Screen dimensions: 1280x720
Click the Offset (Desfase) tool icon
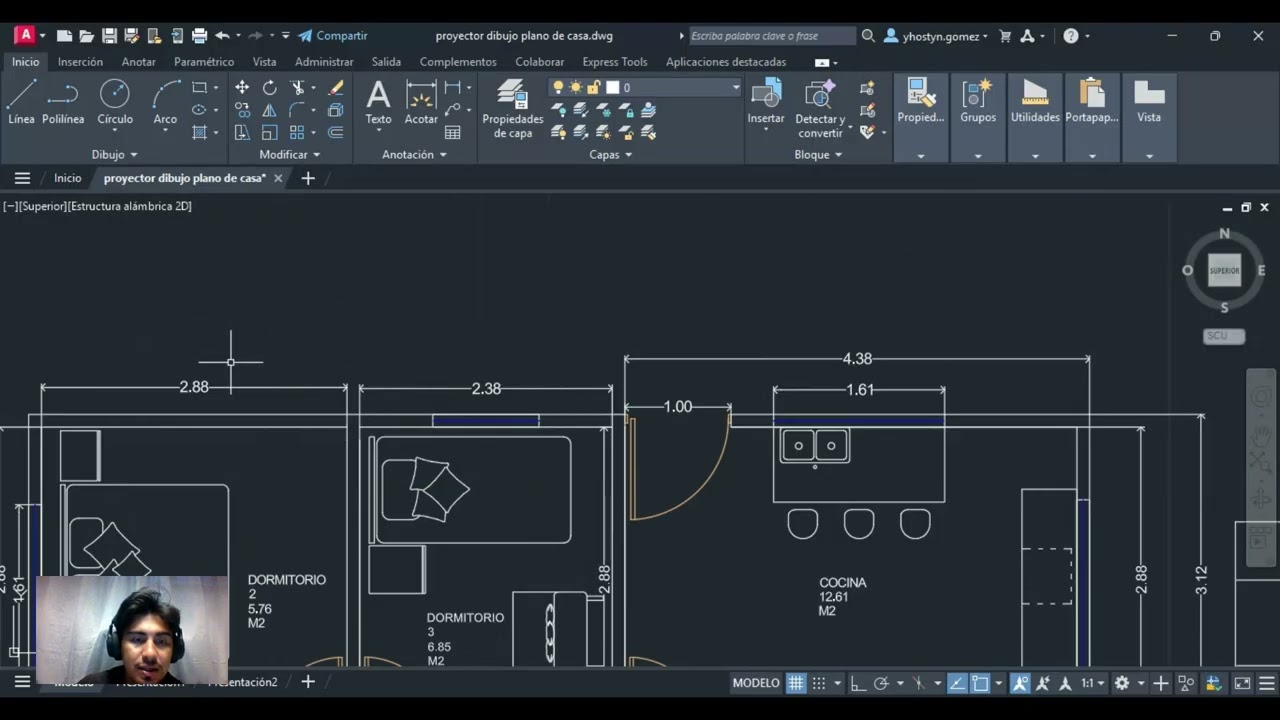[336, 132]
